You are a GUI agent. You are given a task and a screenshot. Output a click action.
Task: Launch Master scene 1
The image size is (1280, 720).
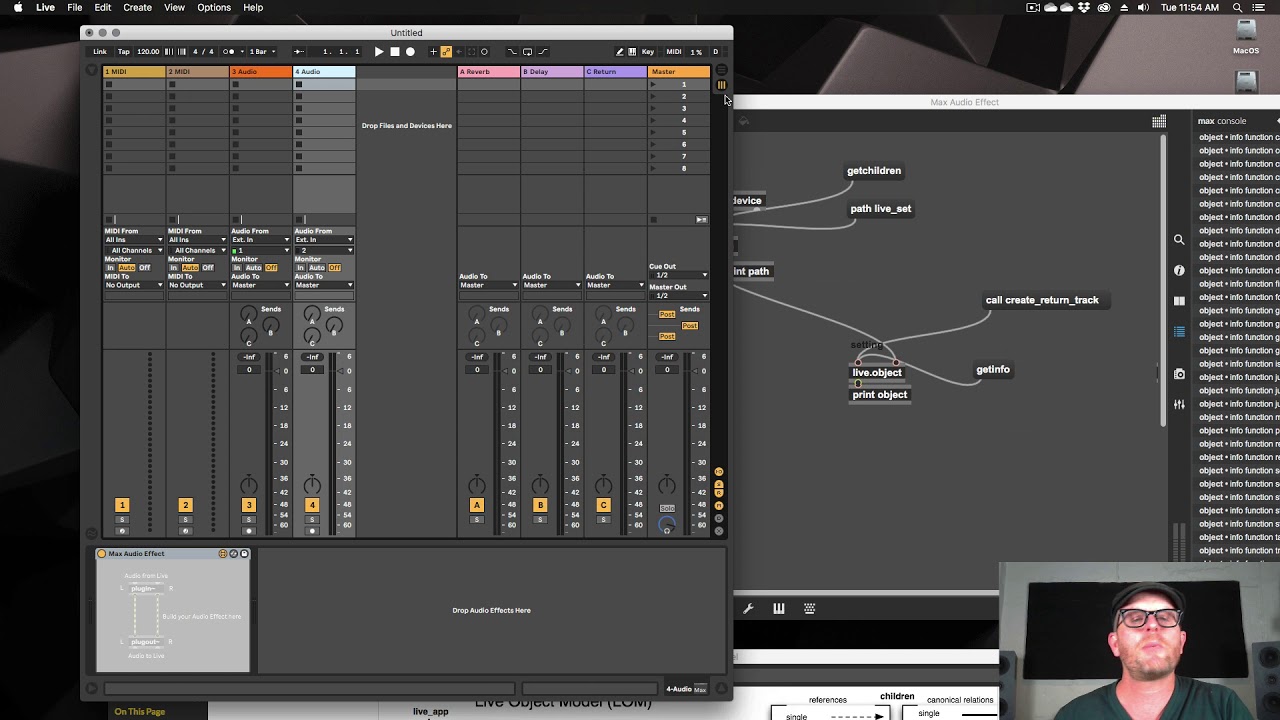click(654, 84)
